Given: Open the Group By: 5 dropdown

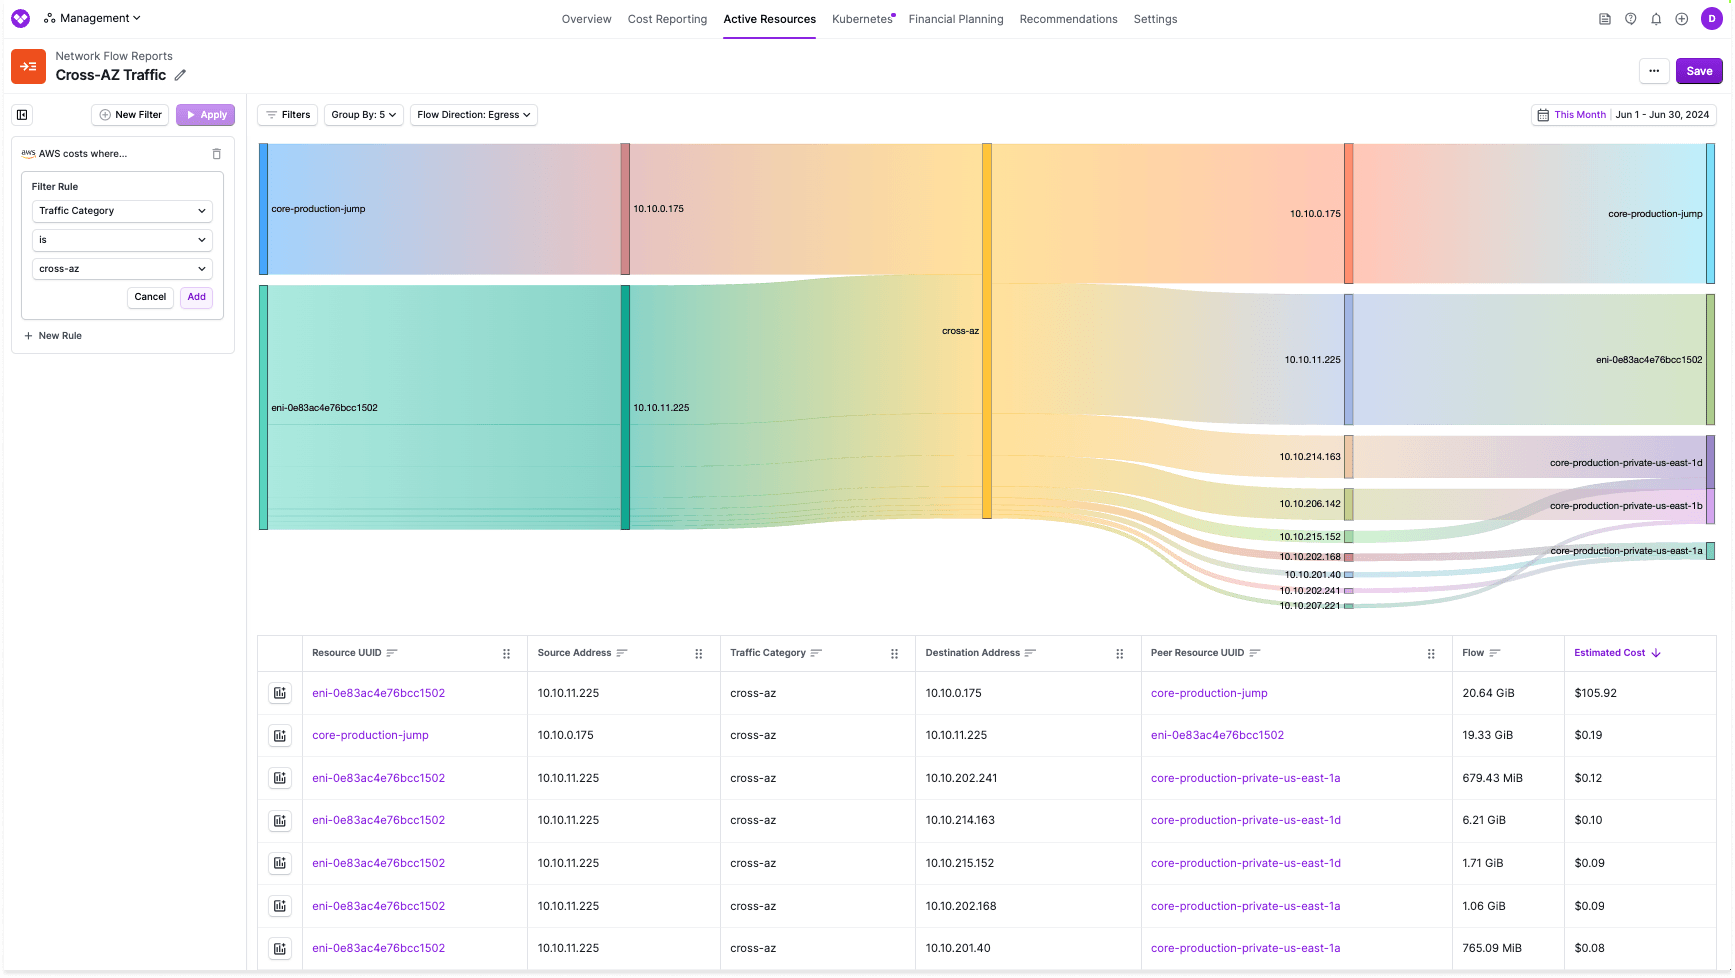Looking at the screenshot, I should pos(362,114).
